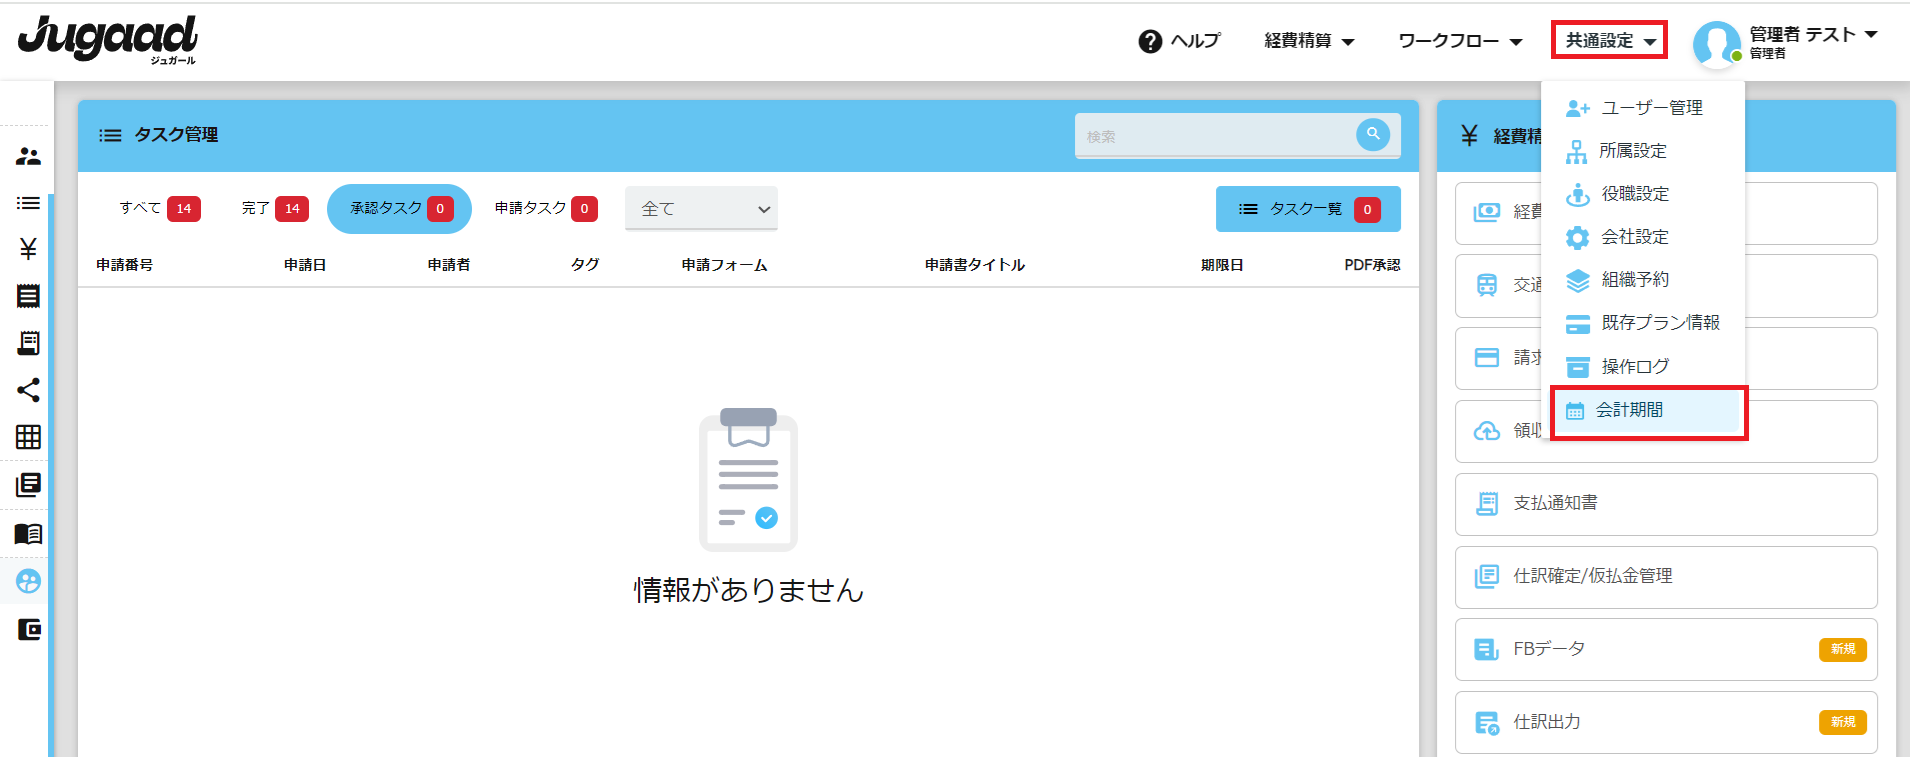Click the users icon in left sidebar

tap(28, 156)
